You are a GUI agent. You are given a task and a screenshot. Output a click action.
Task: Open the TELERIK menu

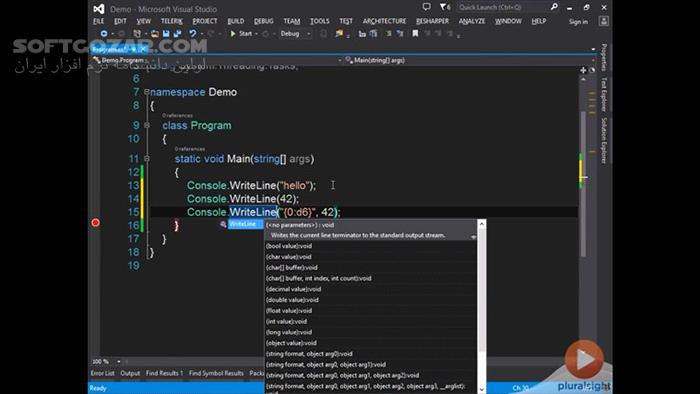coord(172,21)
